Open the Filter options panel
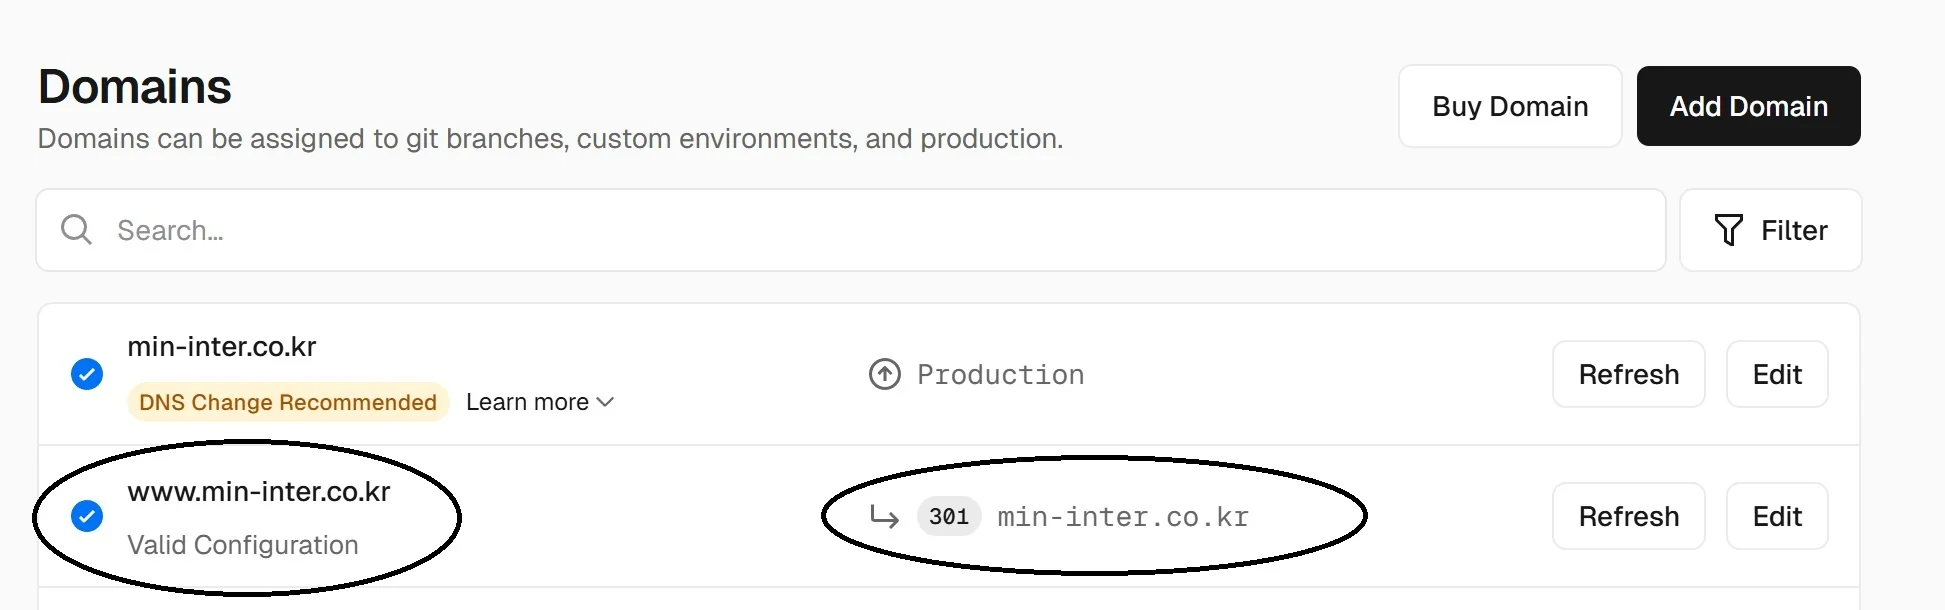The image size is (1945, 610). [1770, 230]
